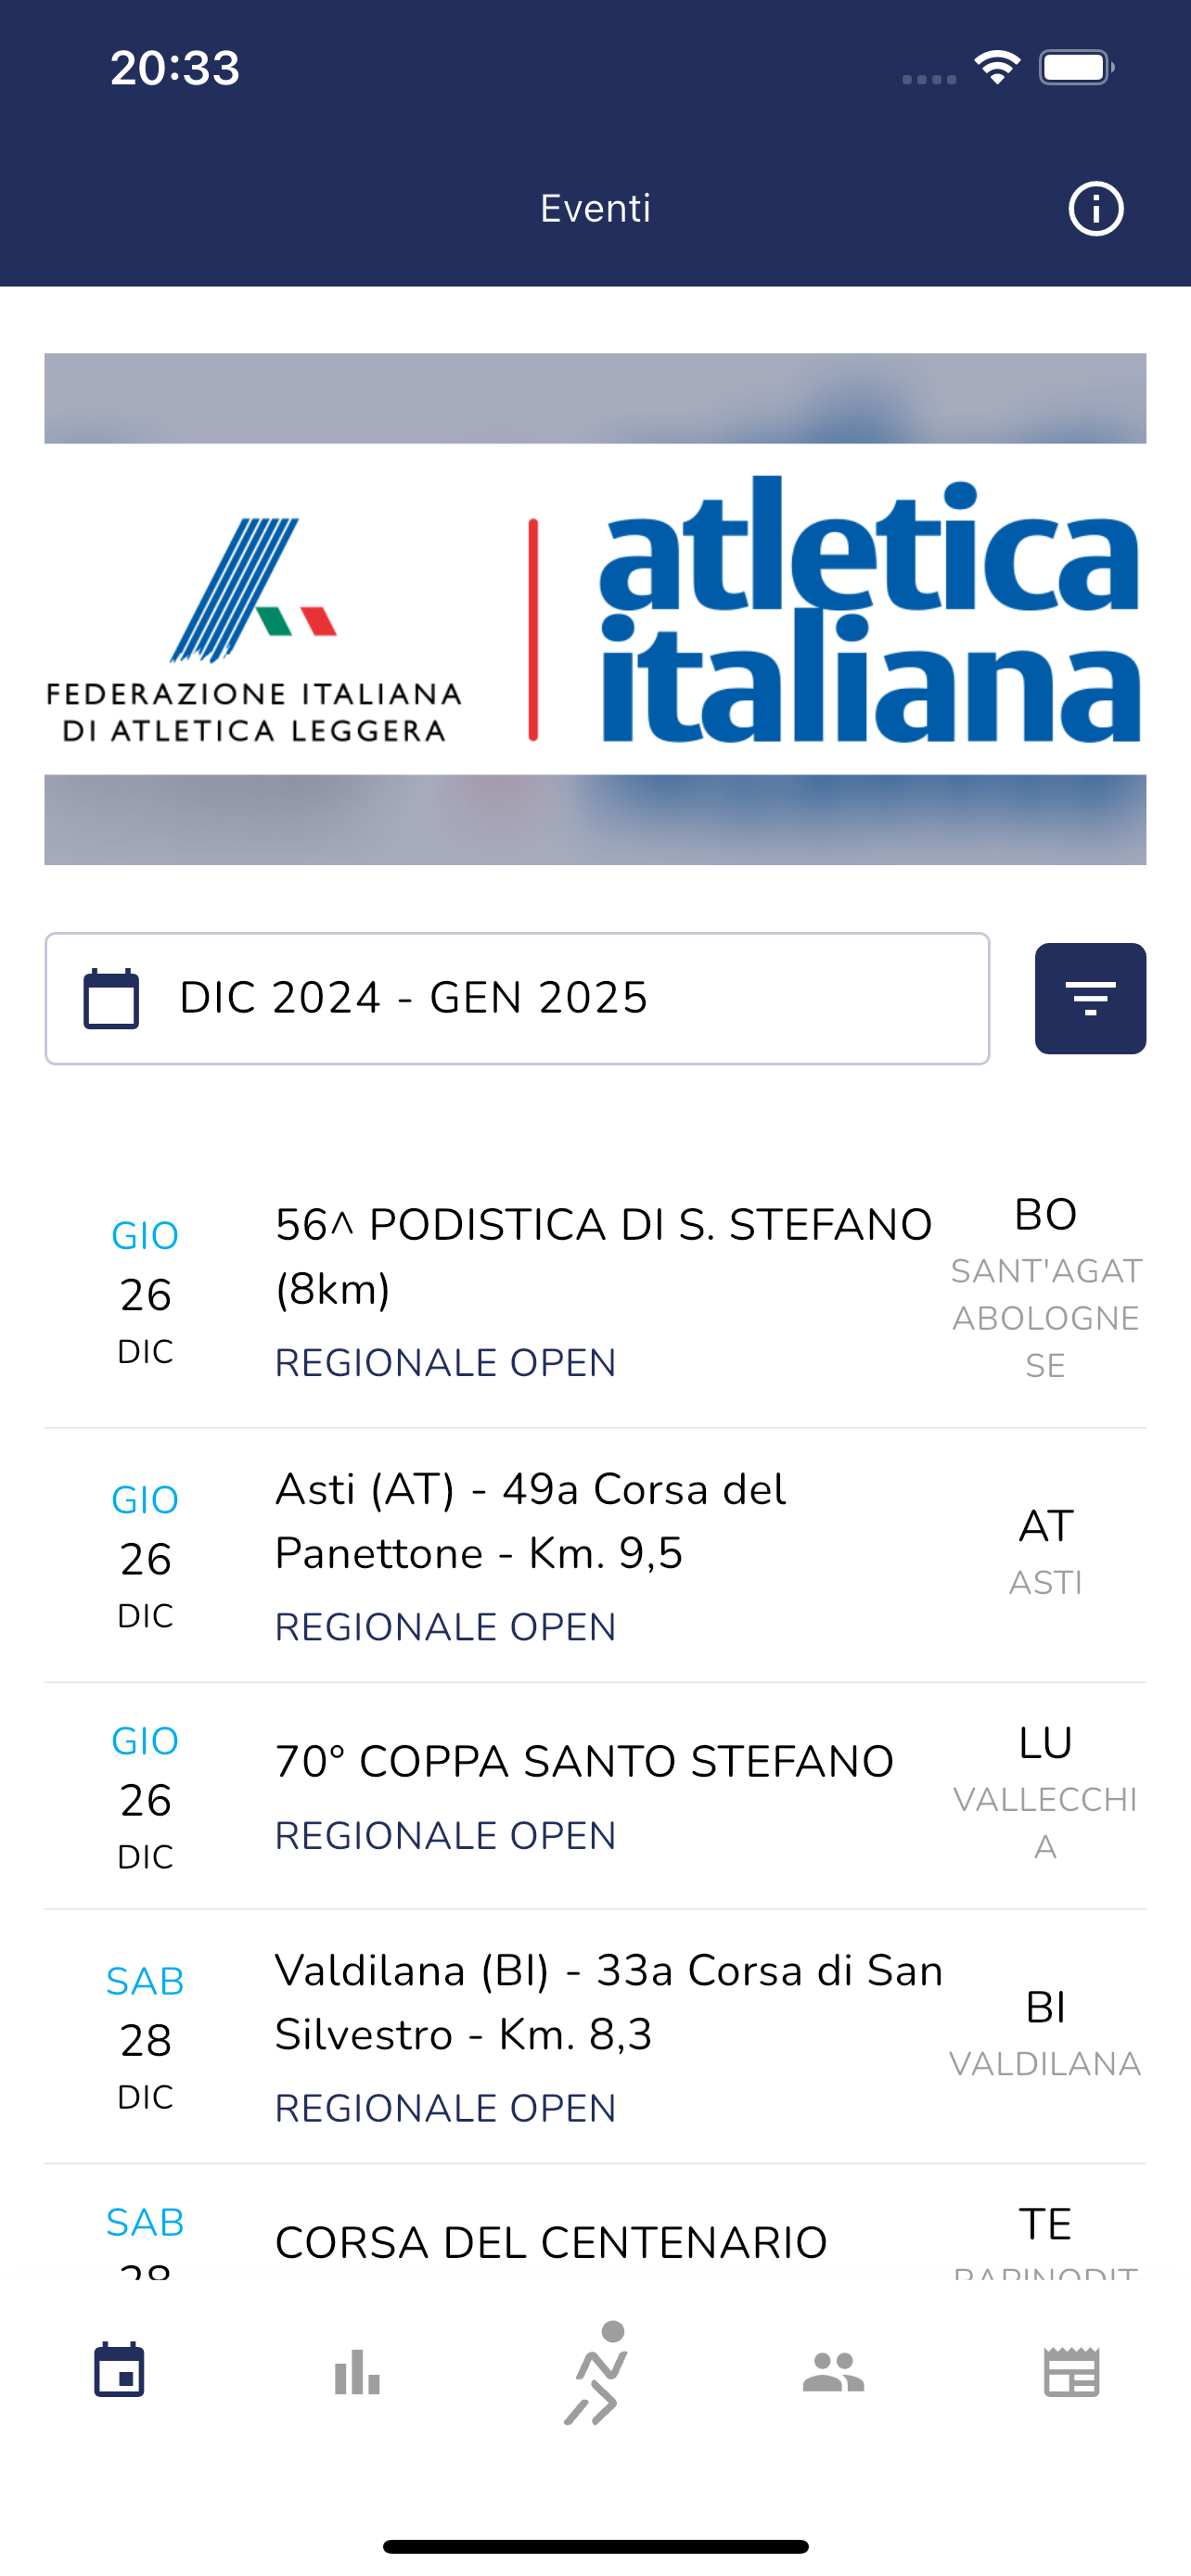Switch to the statistics bar chart tab
The height and width of the screenshot is (2576, 1191).
pos(357,2372)
